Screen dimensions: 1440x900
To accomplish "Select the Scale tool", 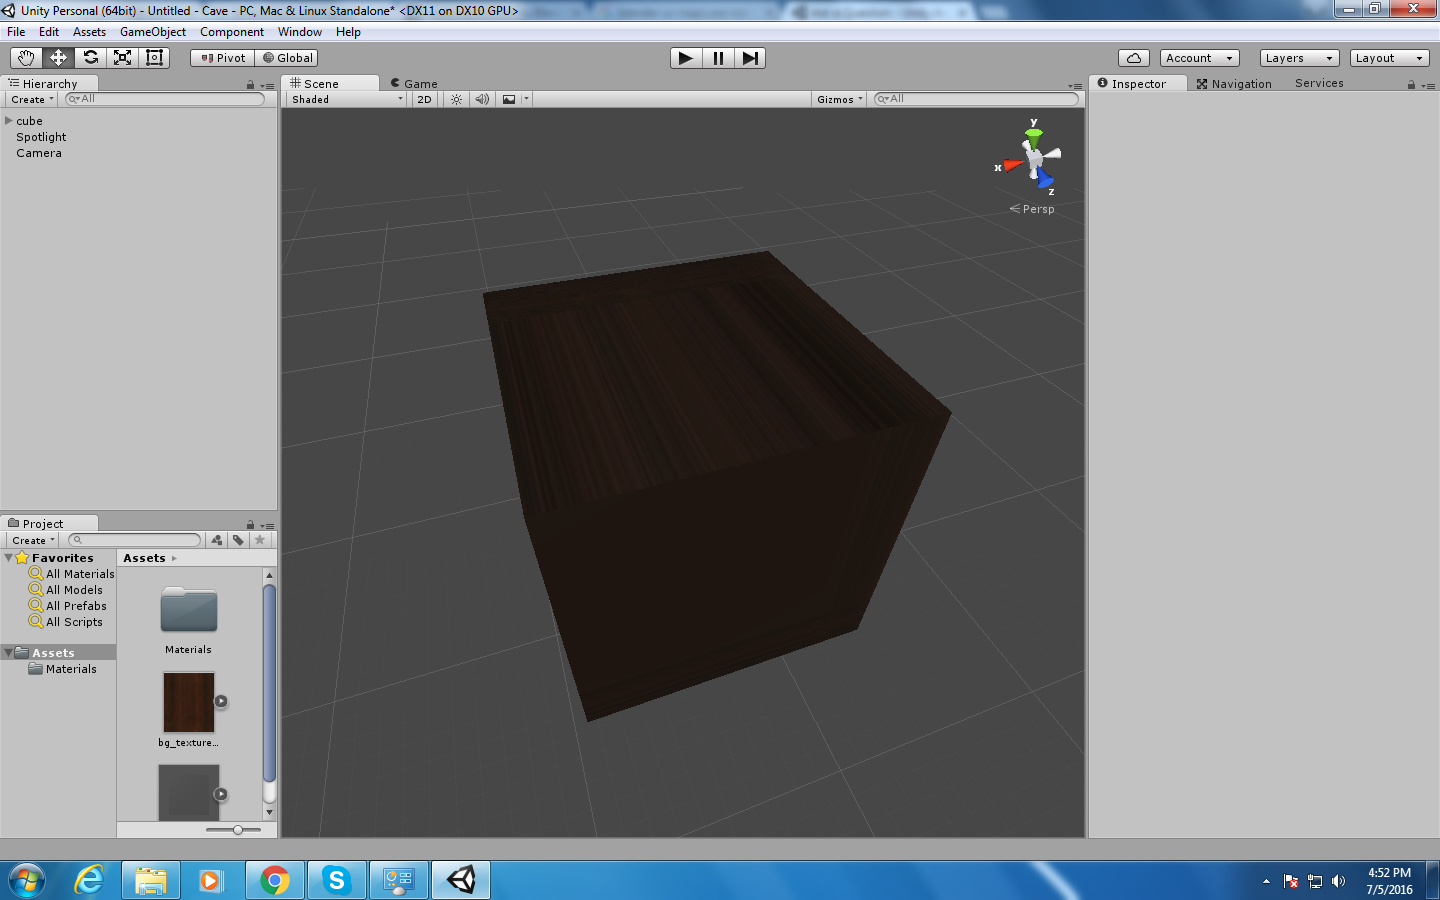I will click(123, 58).
